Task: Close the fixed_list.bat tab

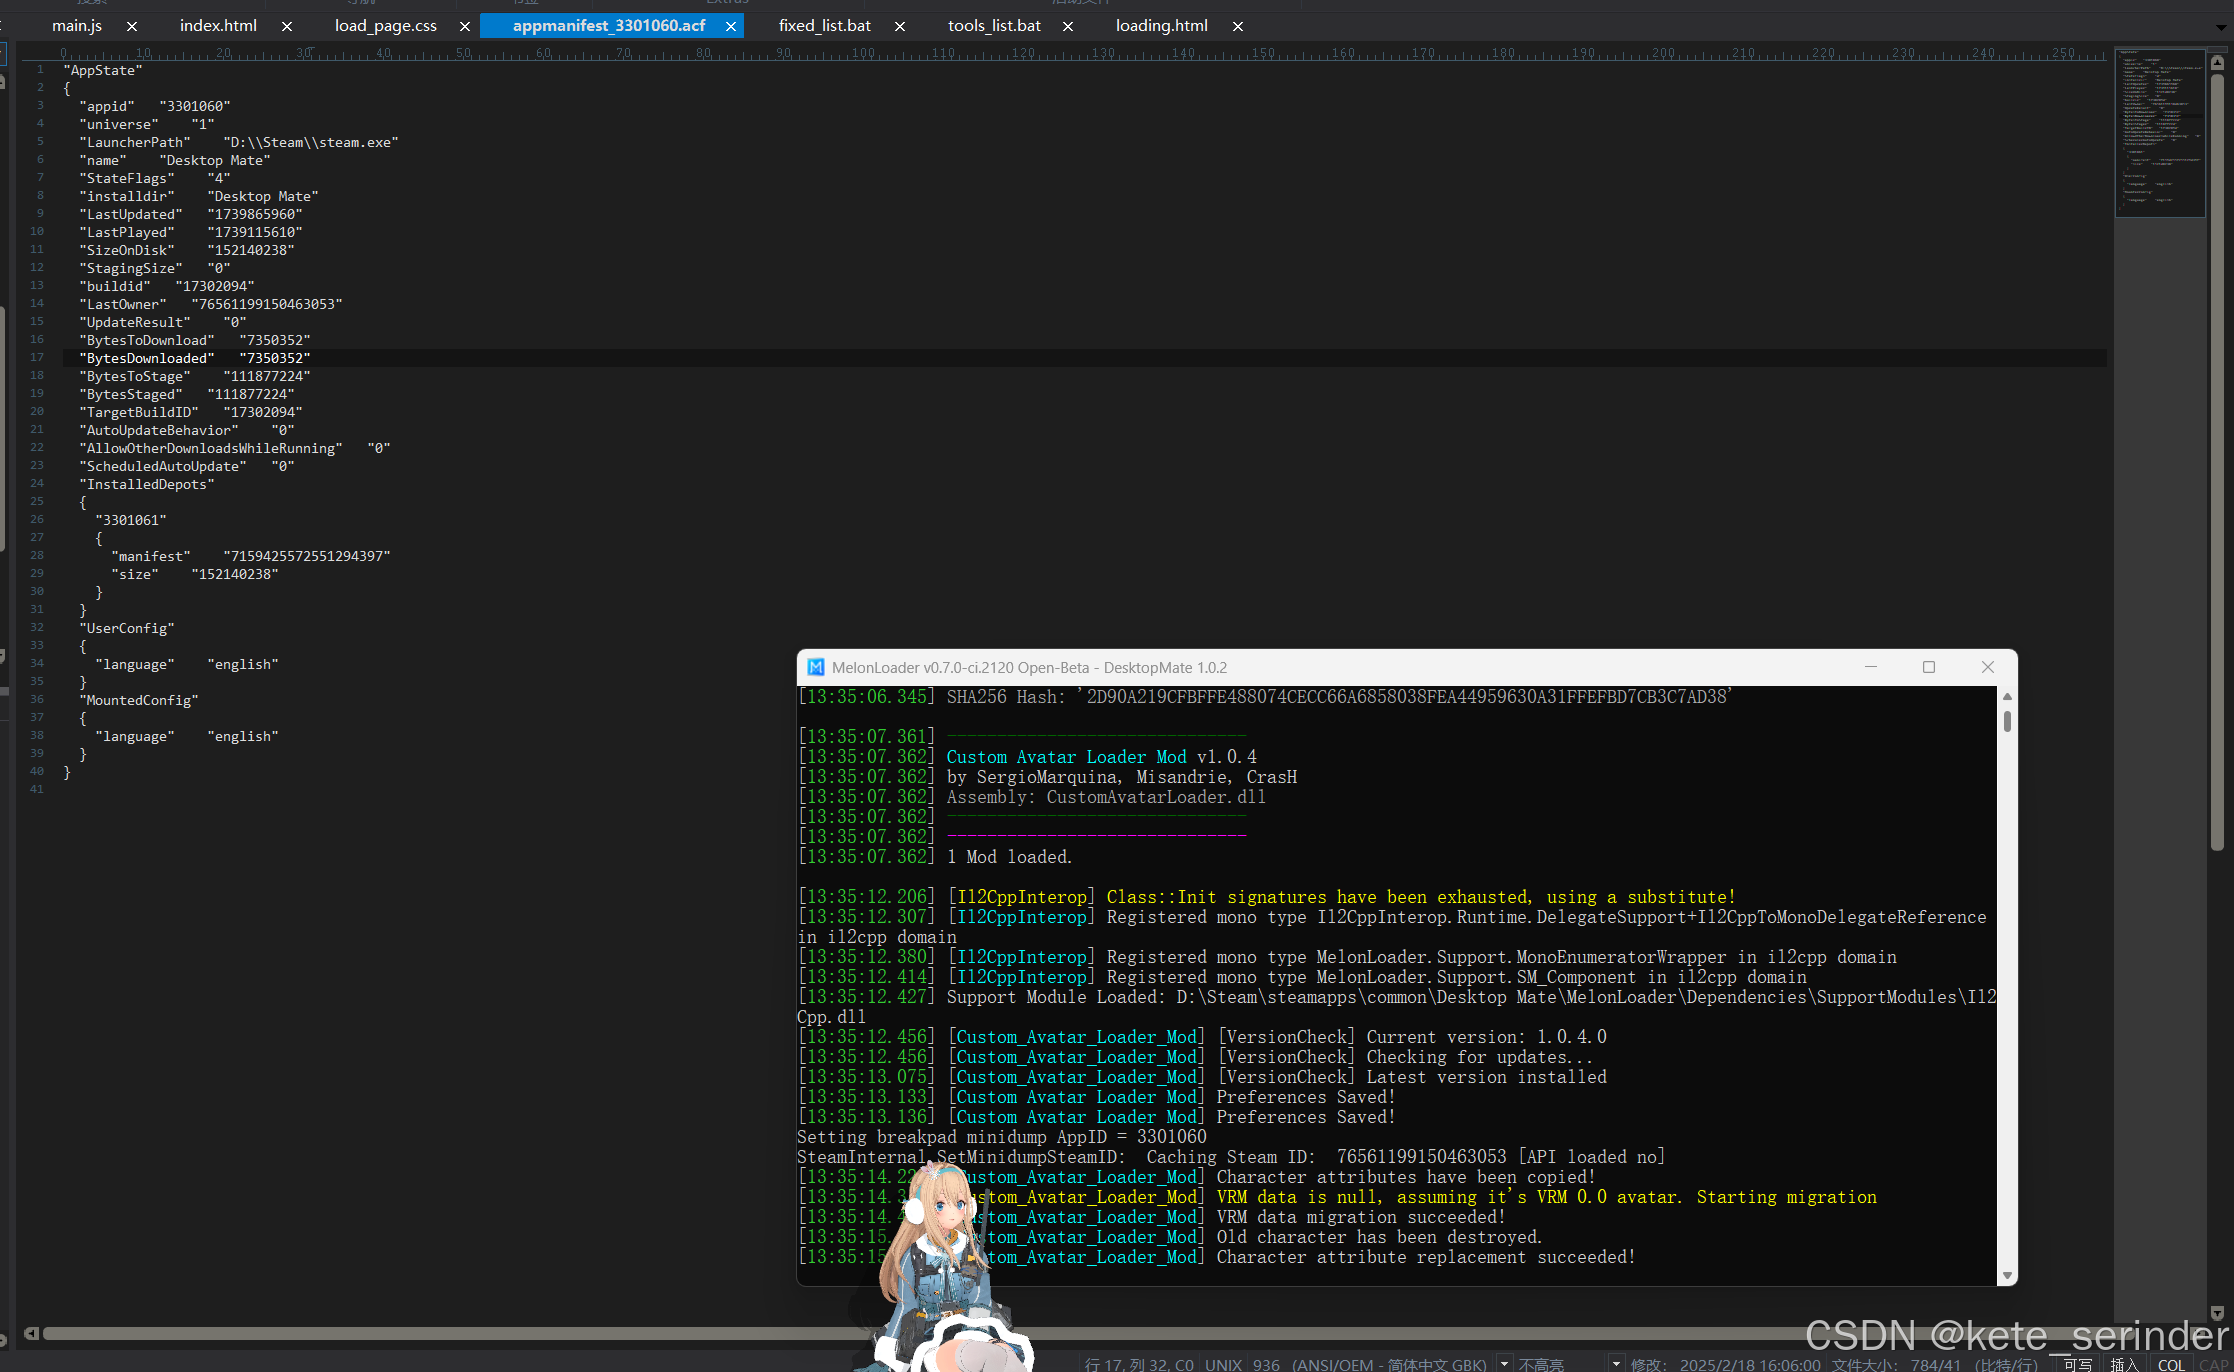Action: (900, 26)
